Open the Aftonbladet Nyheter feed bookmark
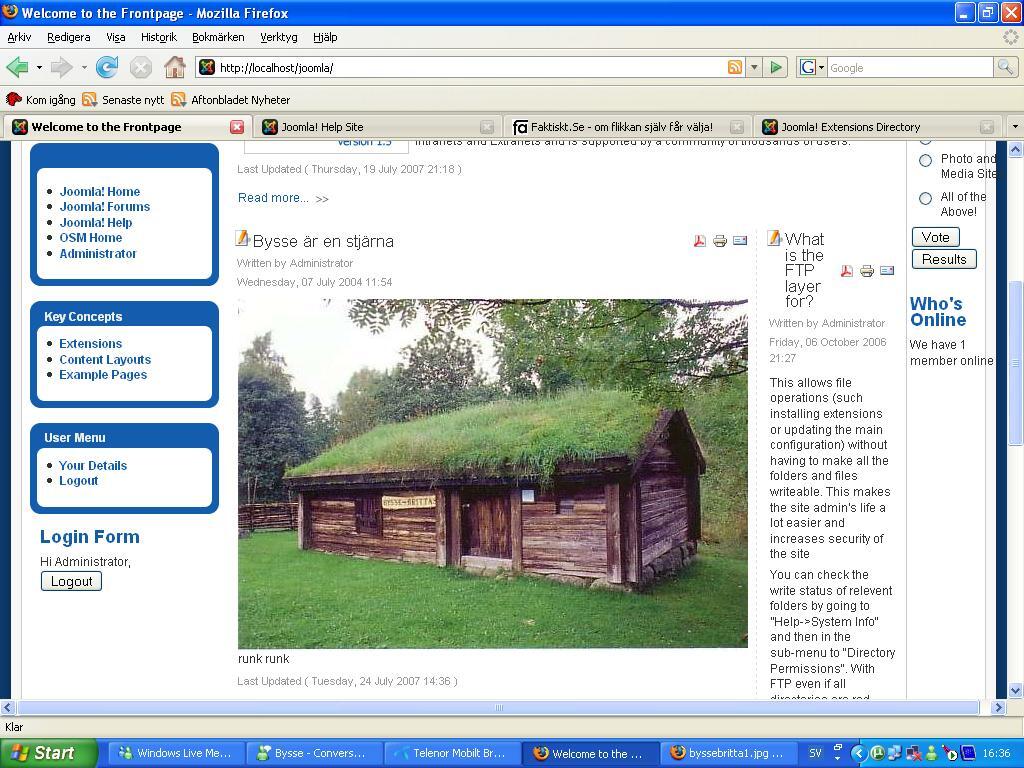The height and width of the screenshot is (768, 1024). [x=231, y=100]
